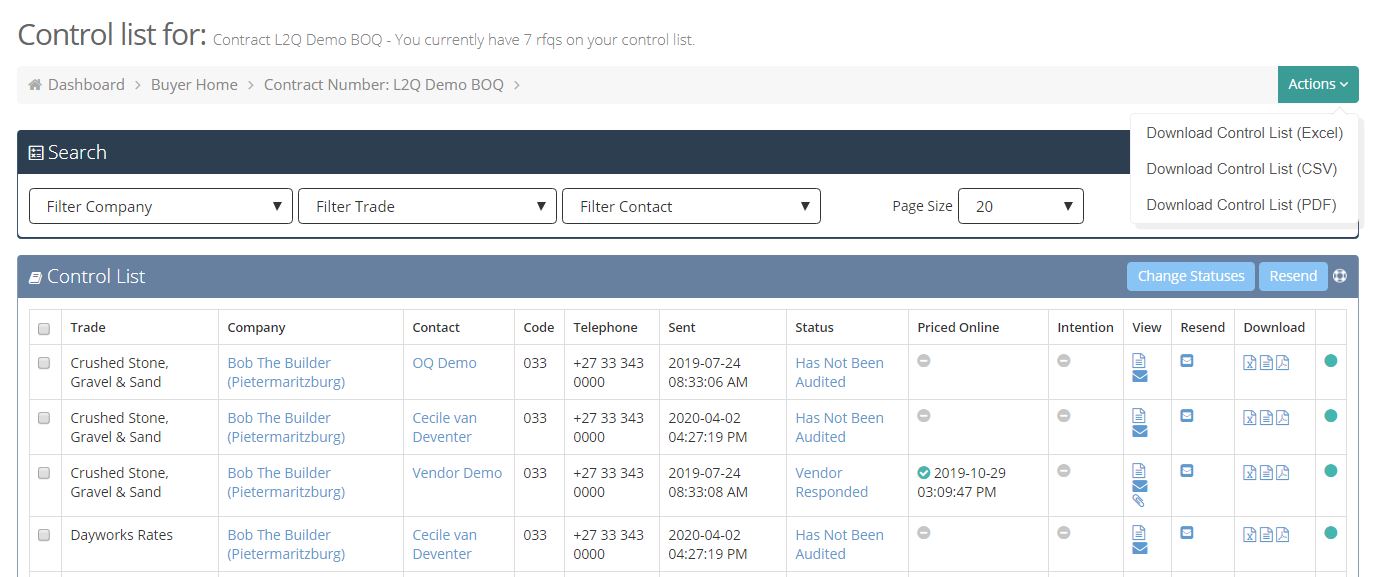
Task: Click the resend envelope in Dayworks Rates row
Action: click(x=1187, y=533)
